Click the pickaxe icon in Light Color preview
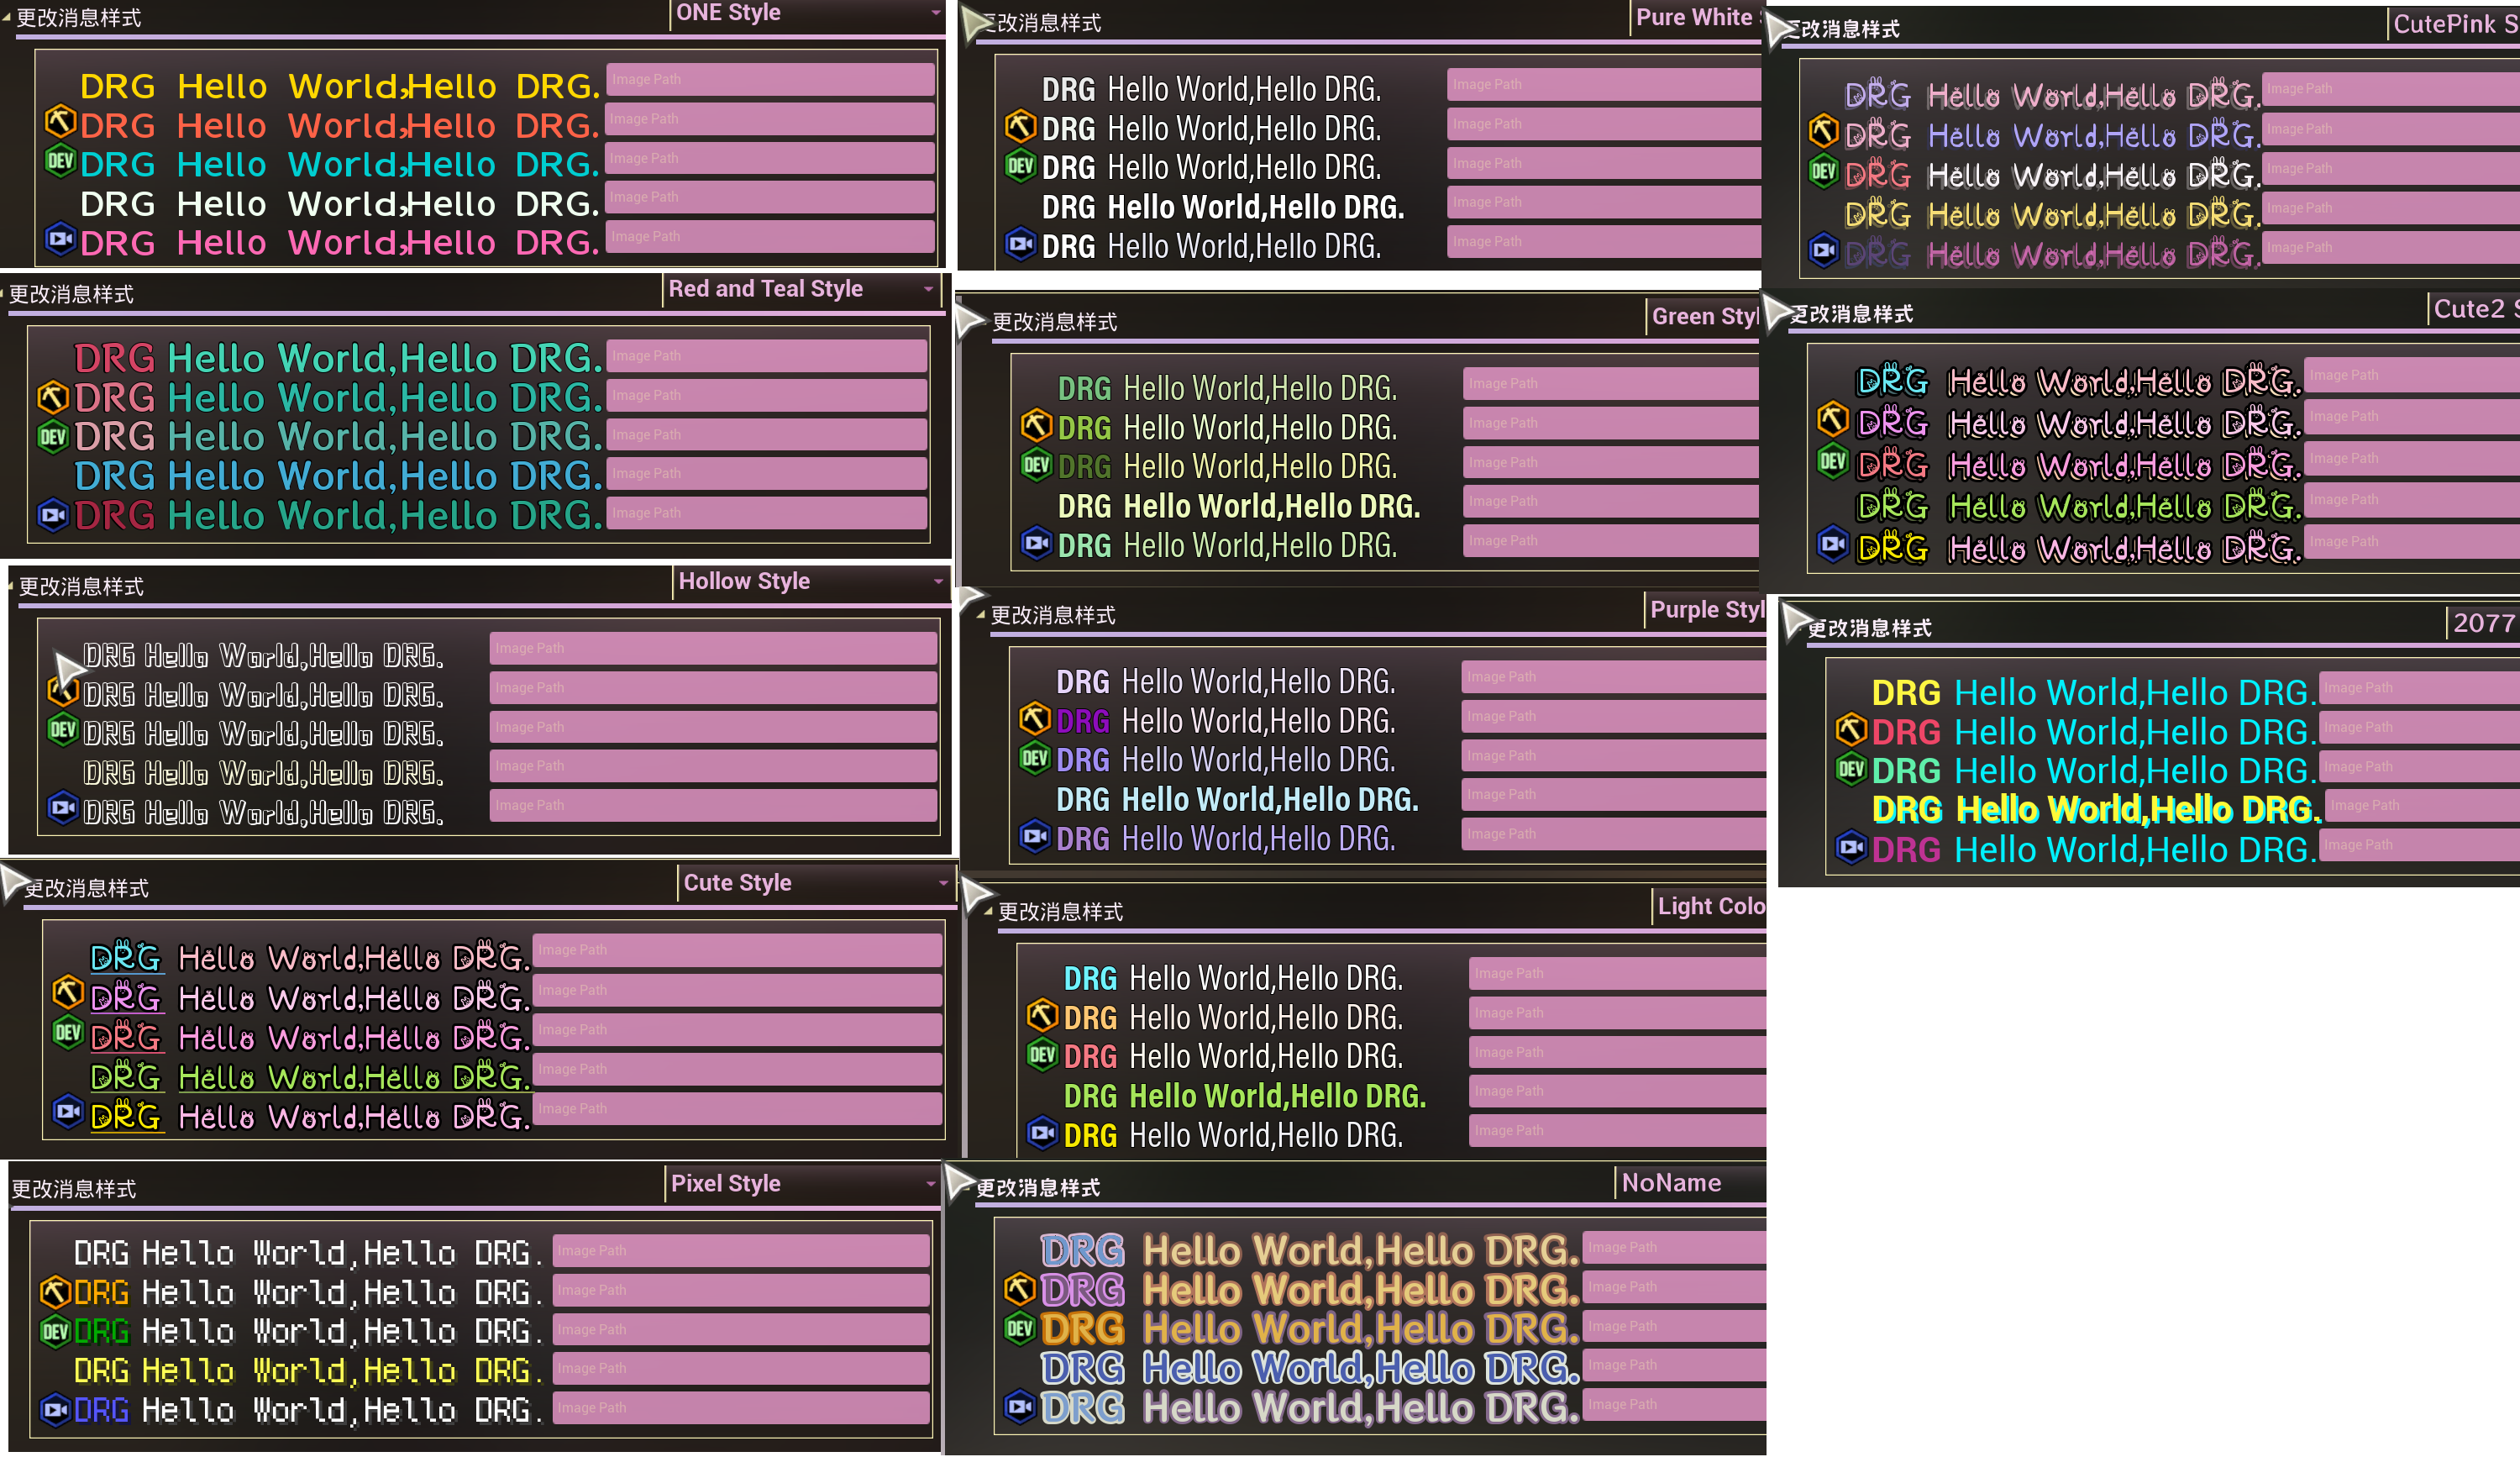Viewport: 2520px width, 1457px height. coord(1042,1014)
